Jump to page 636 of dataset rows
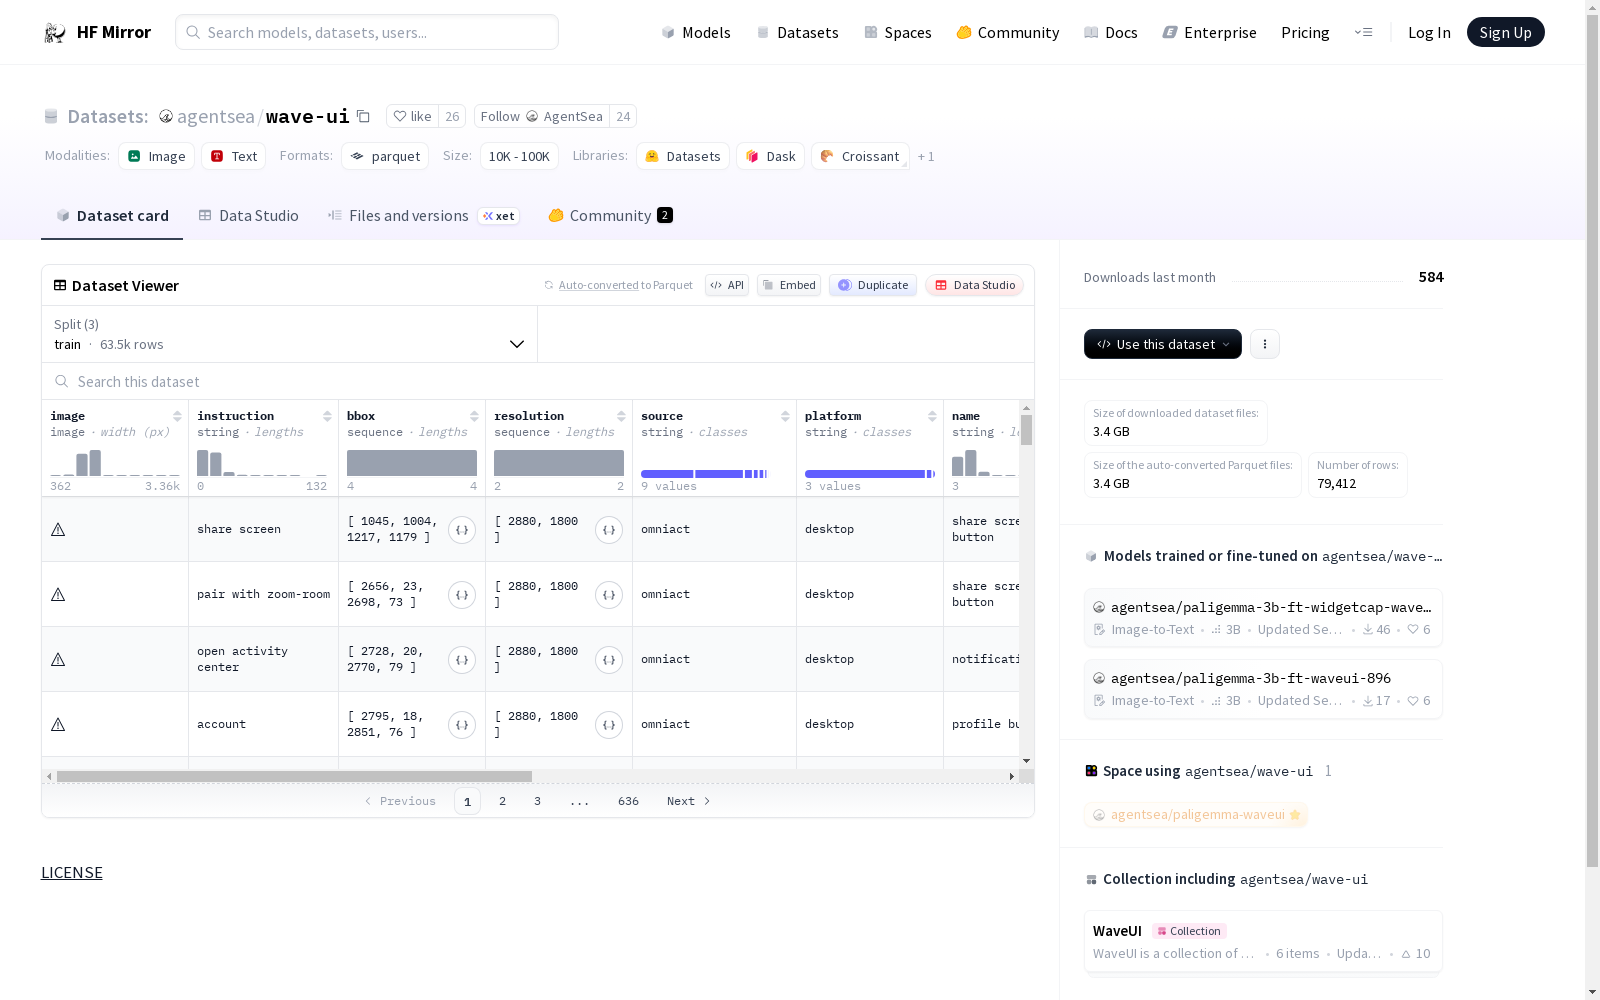 coord(628,802)
